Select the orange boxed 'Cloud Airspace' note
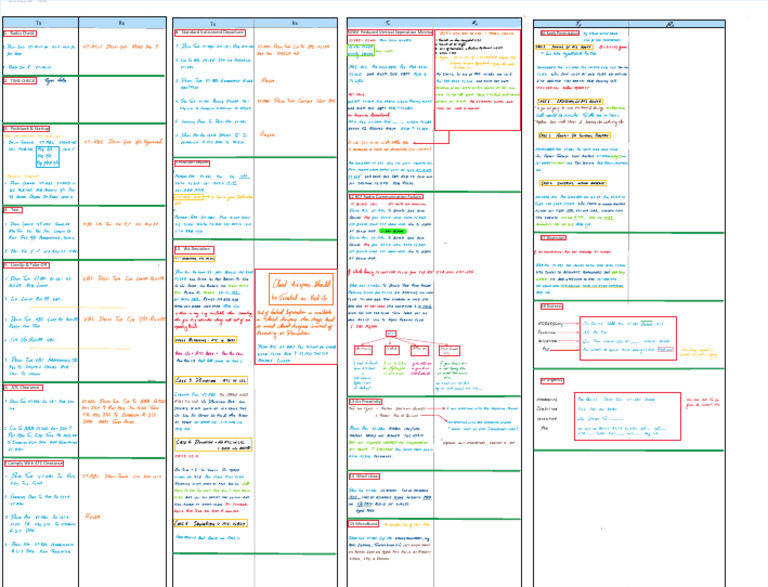This screenshot has width=768, height=587. [x=301, y=289]
